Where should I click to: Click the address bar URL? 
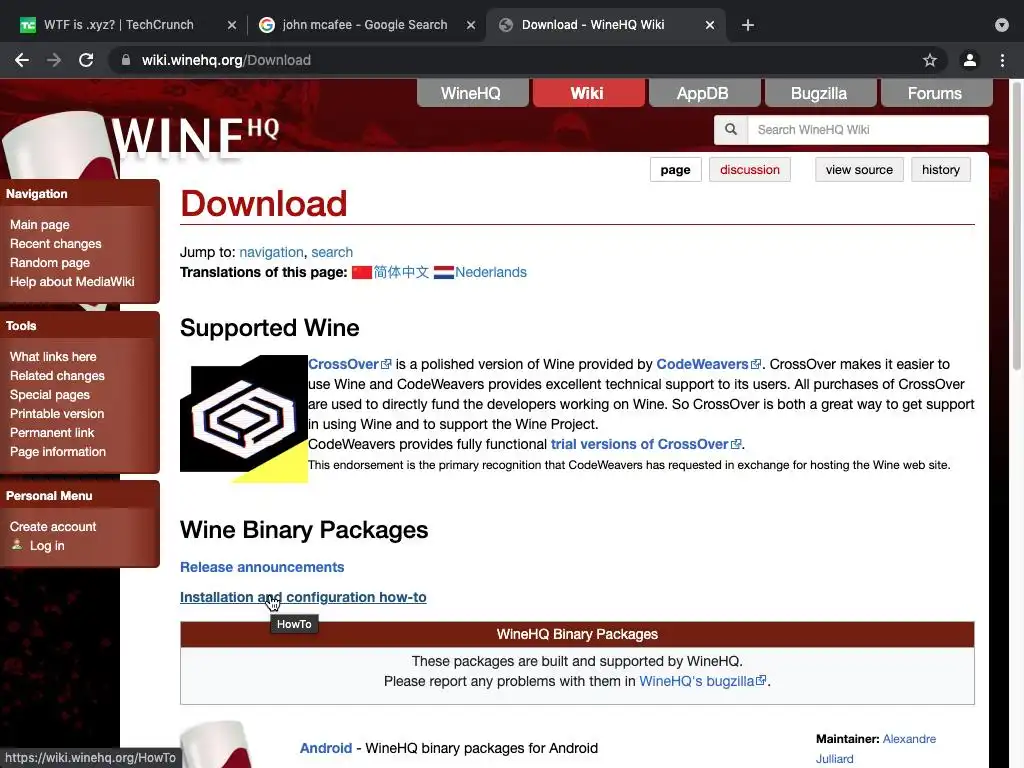(x=226, y=60)
